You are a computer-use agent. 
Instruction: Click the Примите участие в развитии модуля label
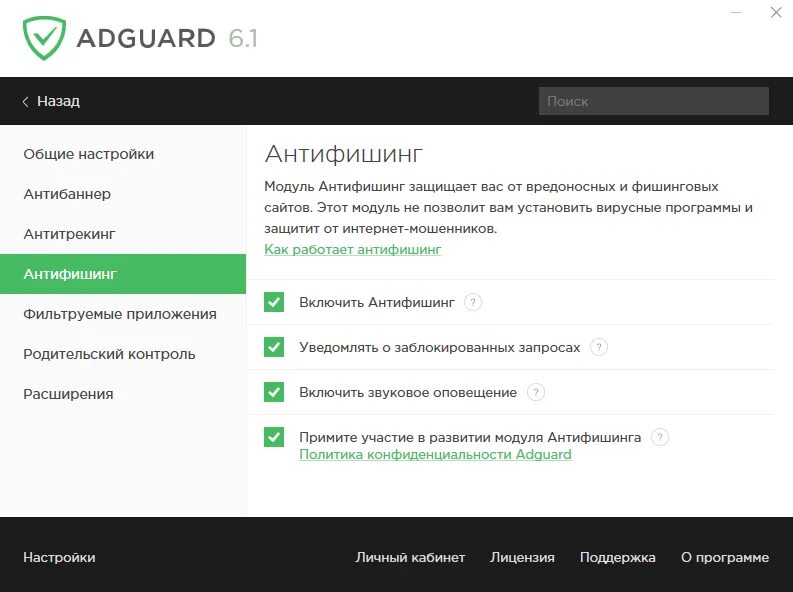pyautogui.click(x=470, y=437)
